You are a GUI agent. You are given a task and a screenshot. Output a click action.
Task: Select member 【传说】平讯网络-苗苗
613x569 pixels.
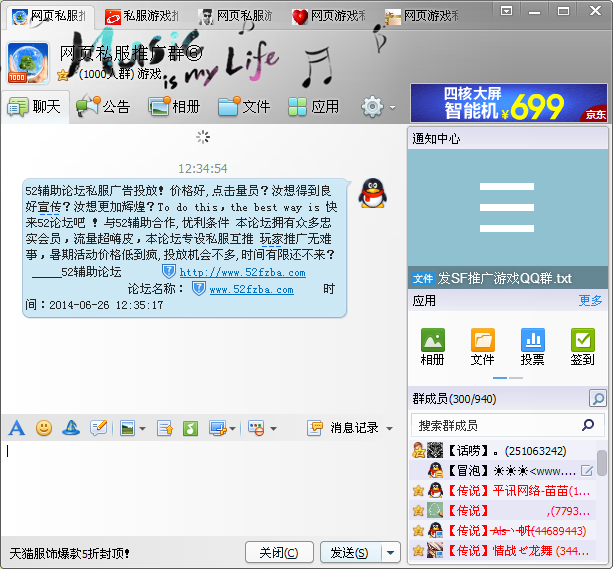pos(502,490)
